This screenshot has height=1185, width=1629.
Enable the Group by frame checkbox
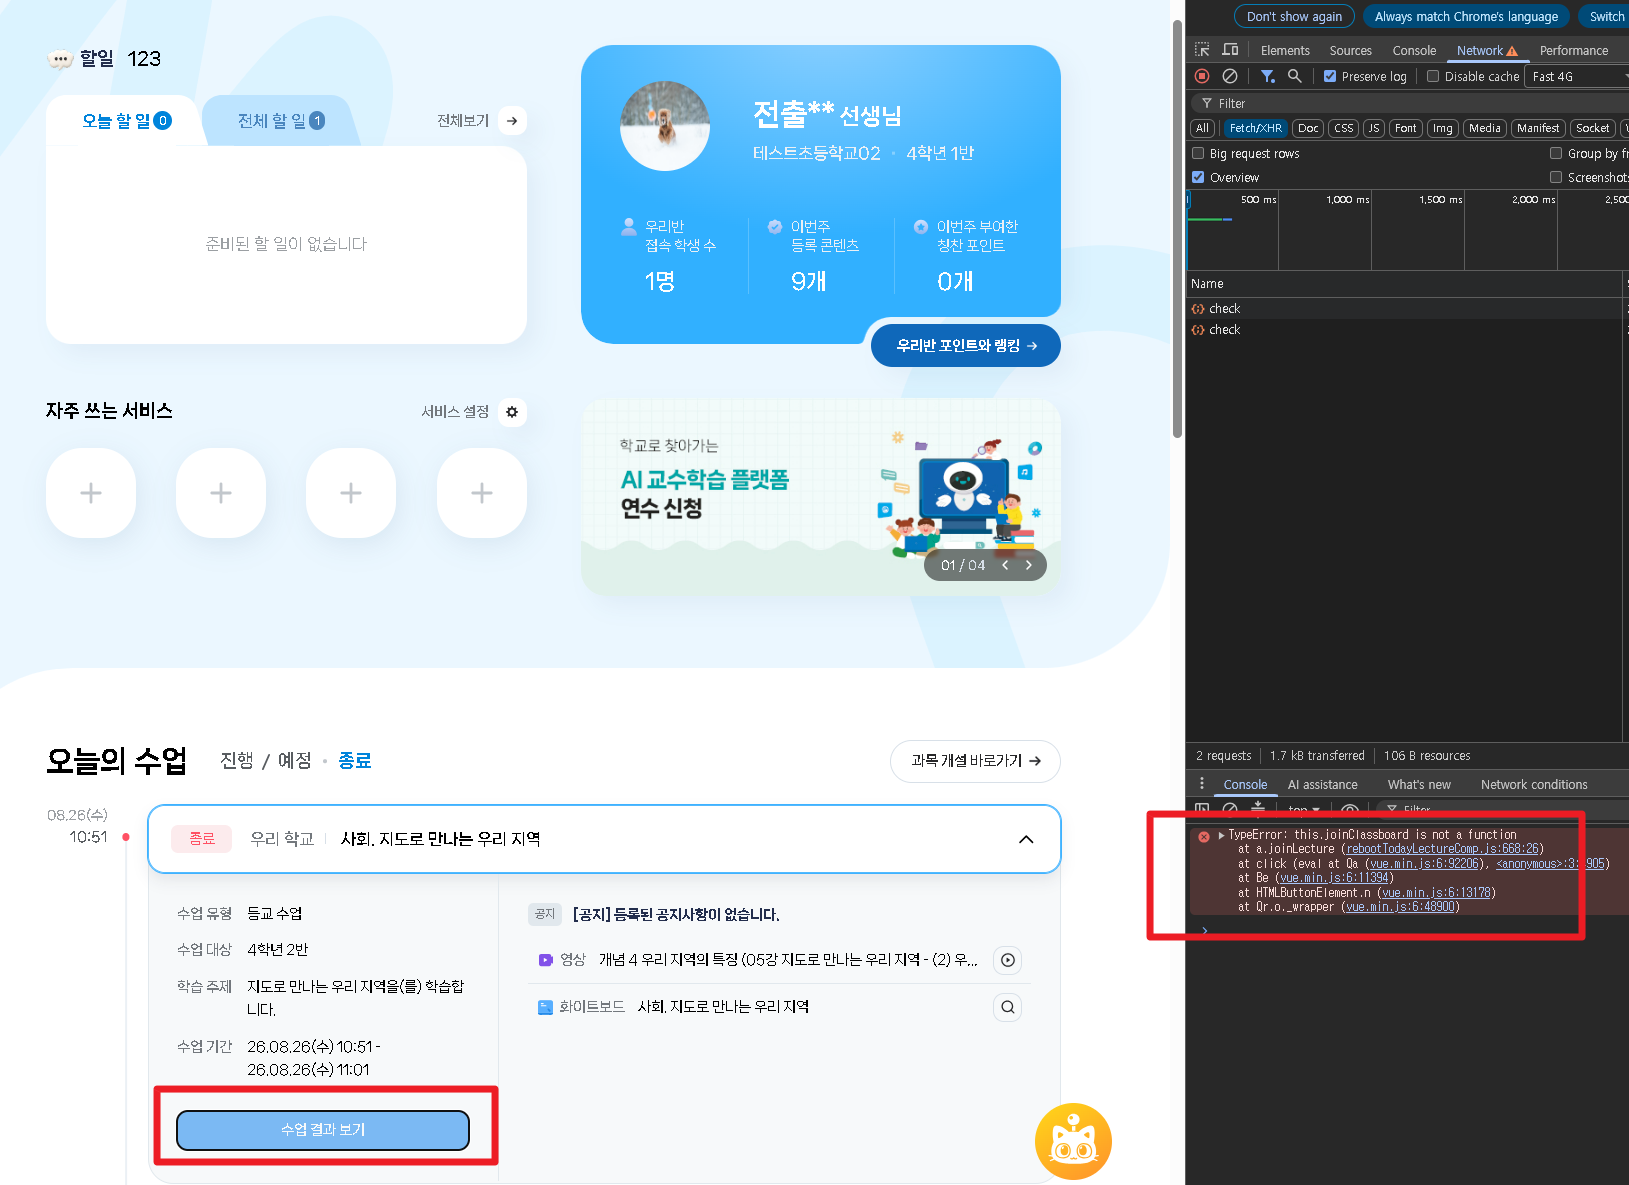(x=1556, y=153)
